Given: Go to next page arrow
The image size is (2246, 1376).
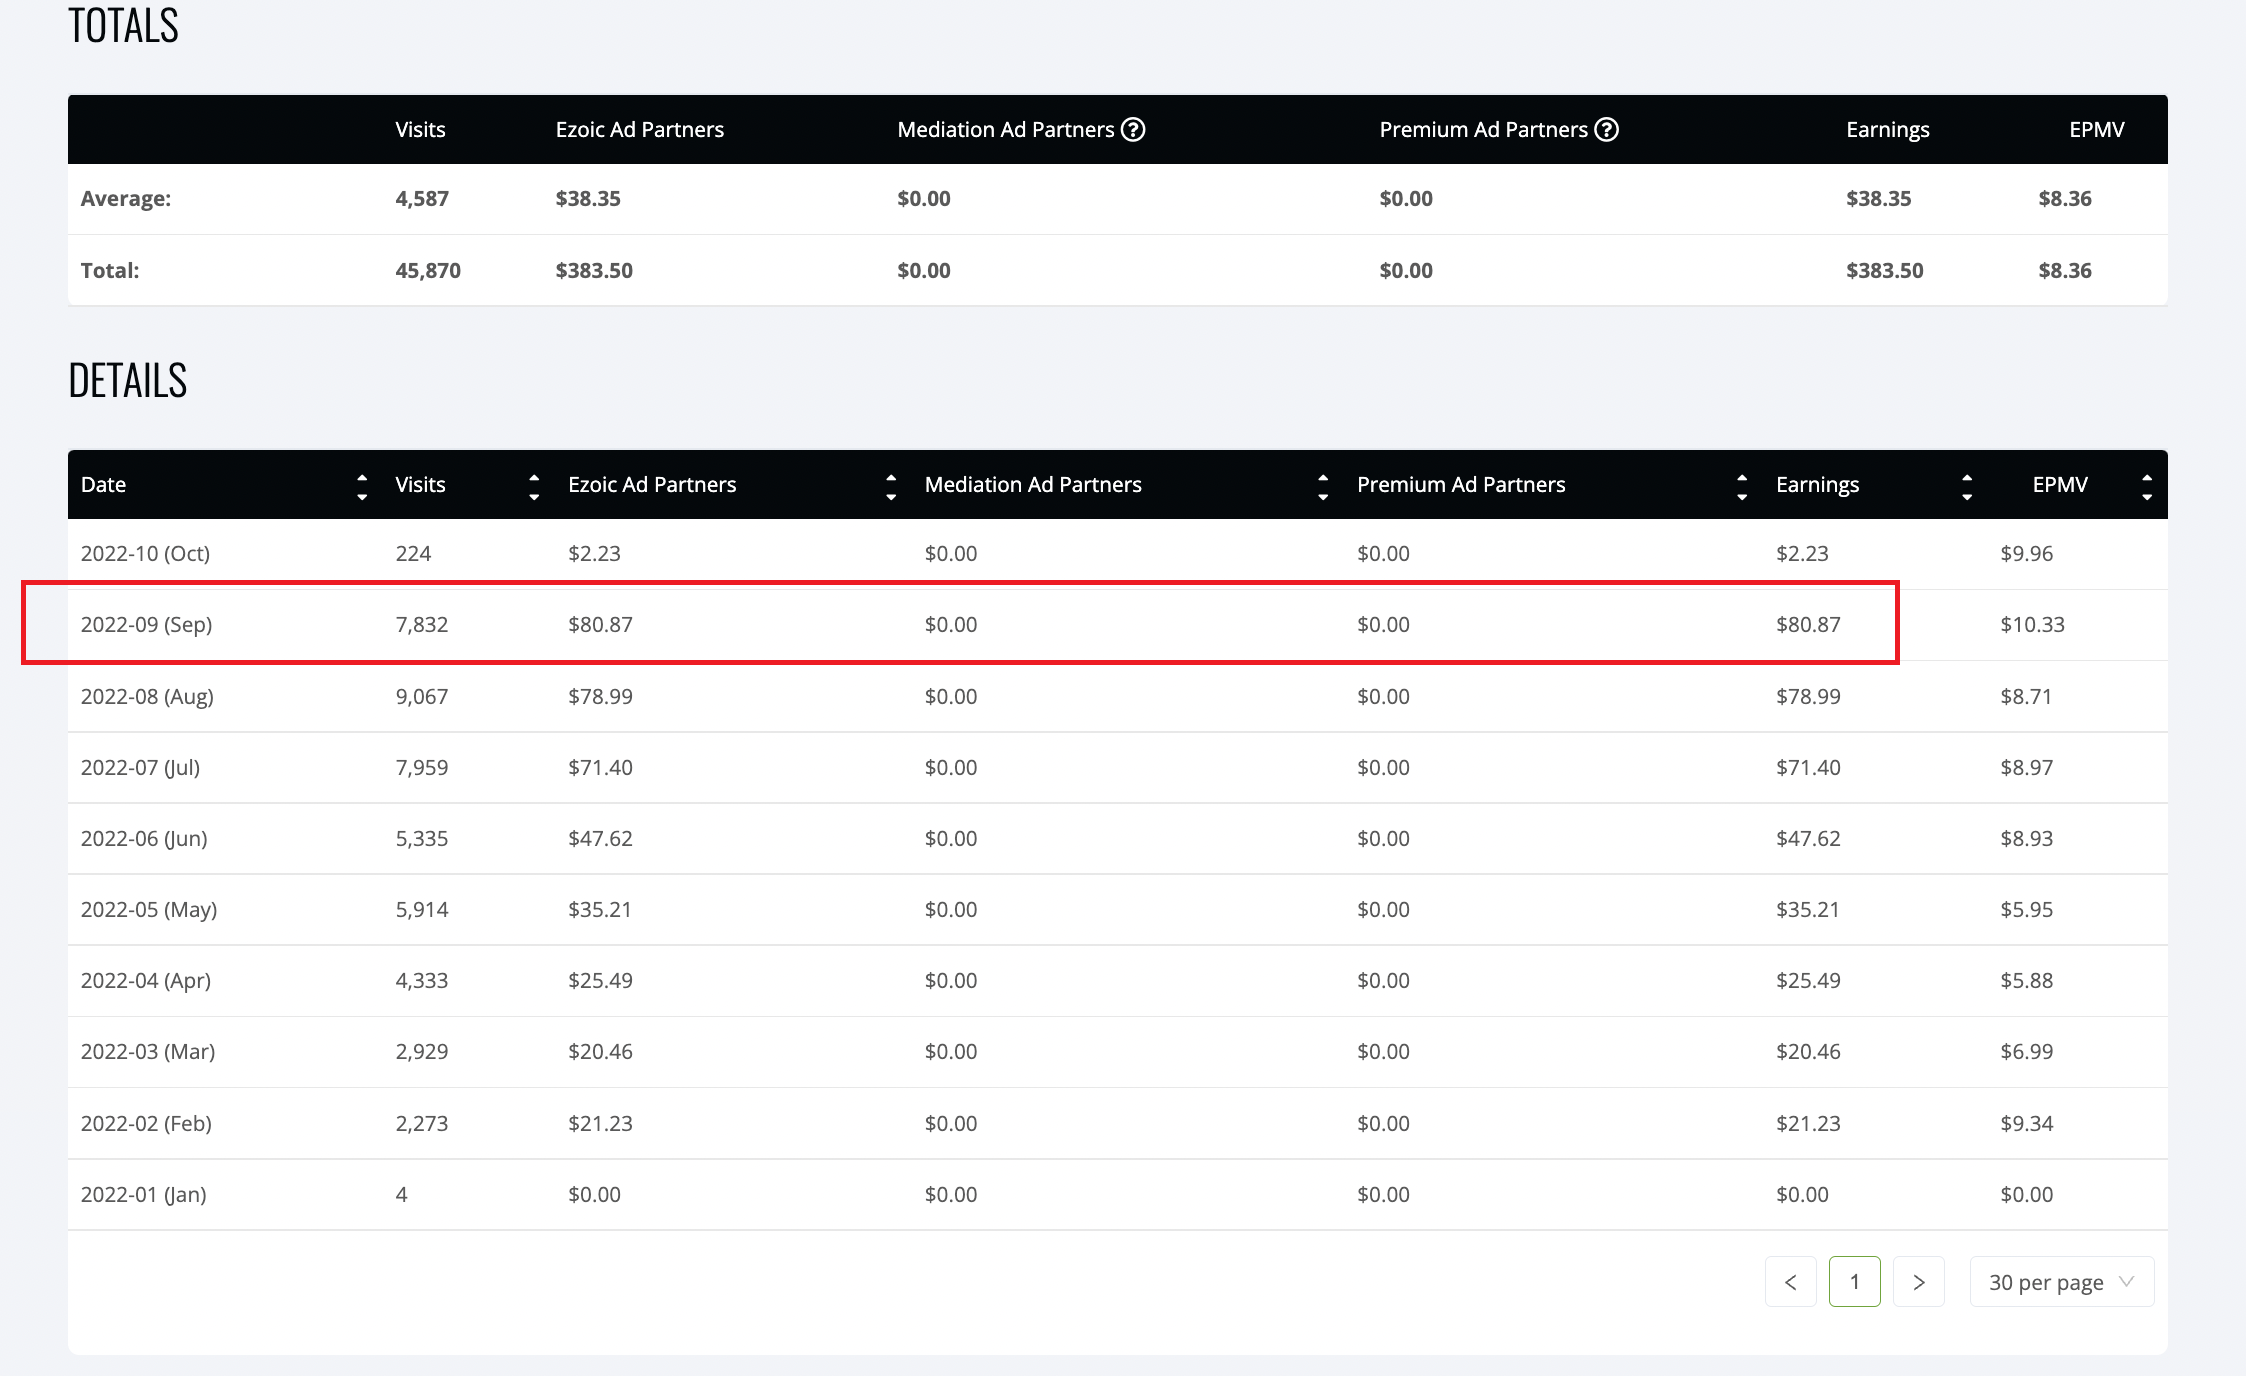Looking at the screenshot, I should [x=1919, y=1282].
